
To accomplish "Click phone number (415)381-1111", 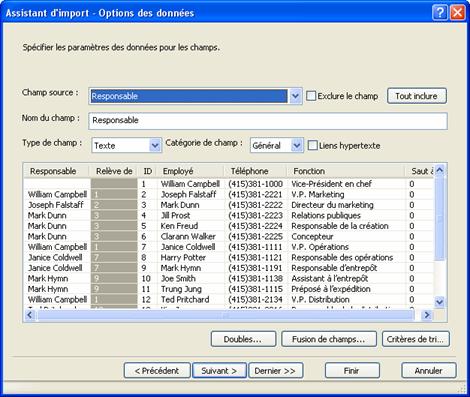I will click(x=255, y=247).
